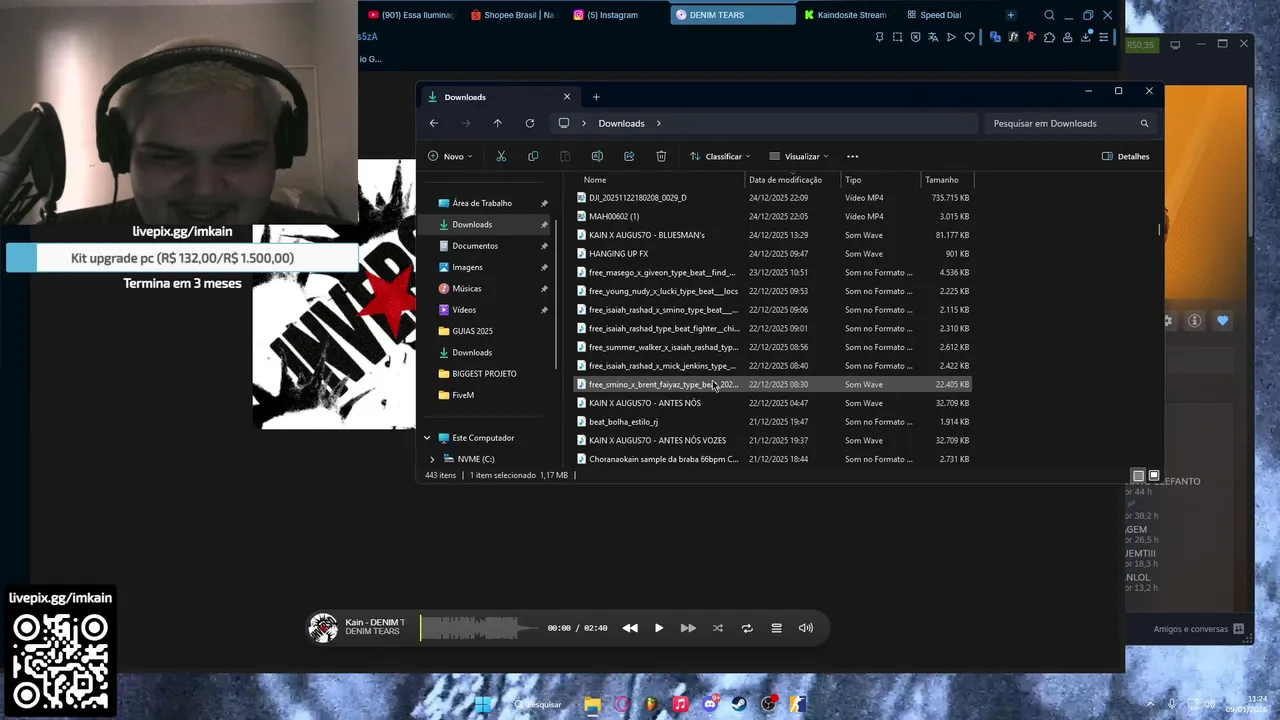Click the browser search magnifier icon
This screenshot has height=720, width=1280.
pos(1049,15)
